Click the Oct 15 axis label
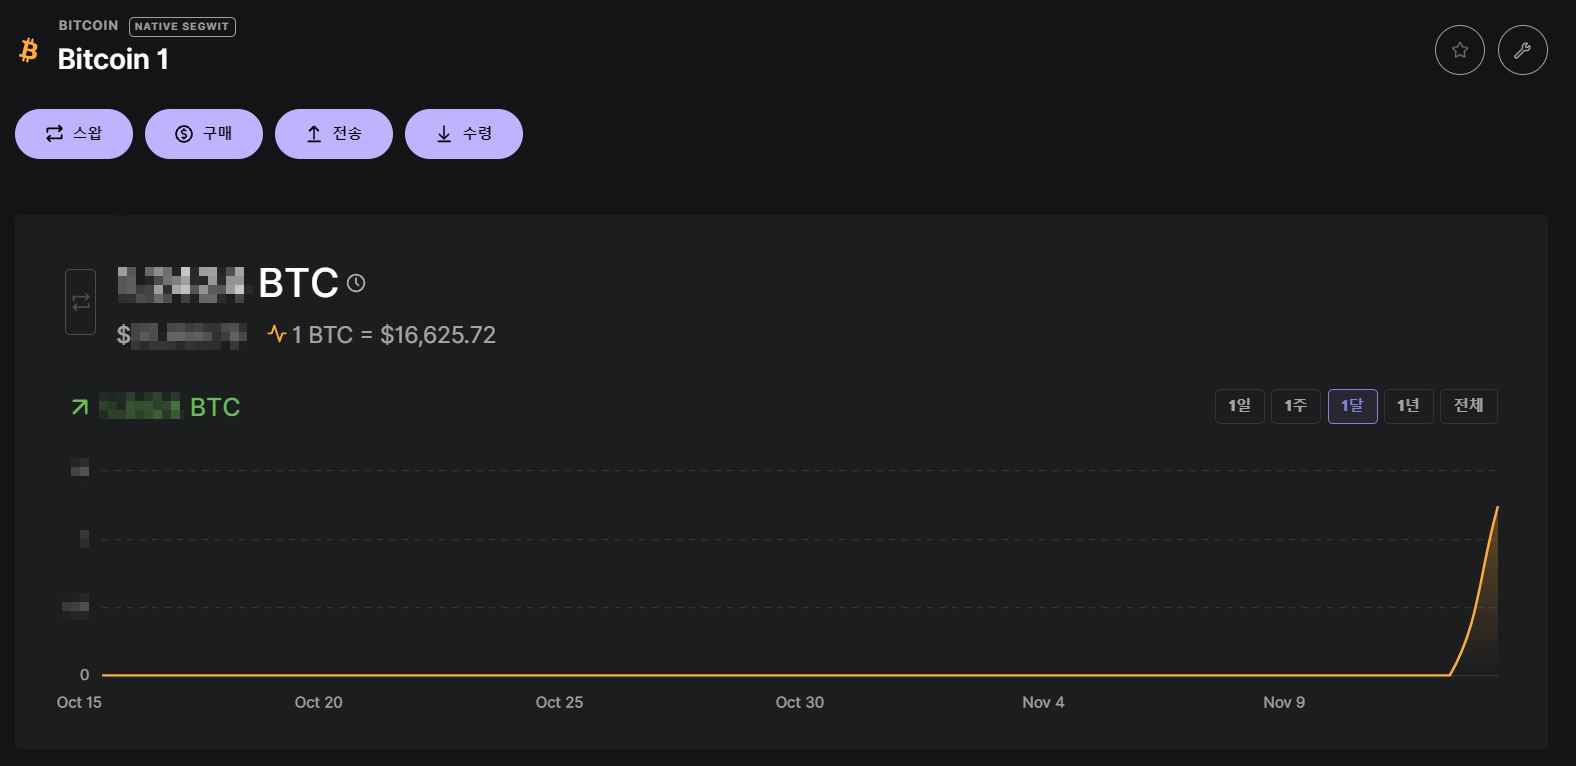1576x766 pixels. 79,702
